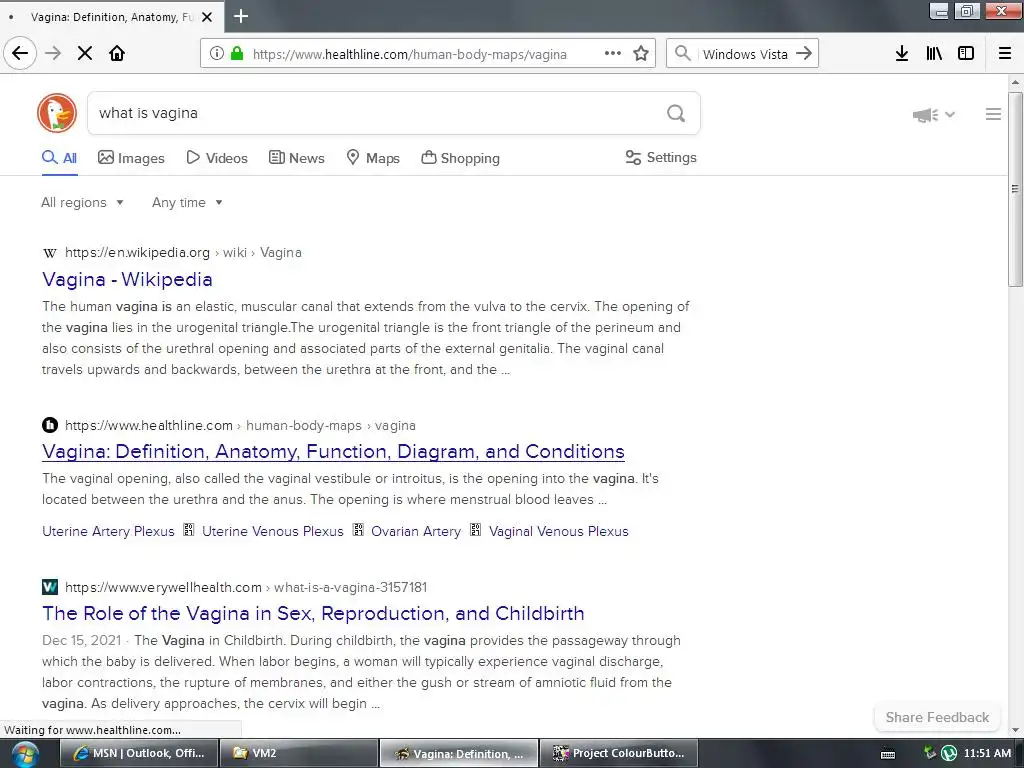Click the 11:51 AM taskbar clock
Image resolution: width=1024 pixels, height=768 pixels.
987,753
